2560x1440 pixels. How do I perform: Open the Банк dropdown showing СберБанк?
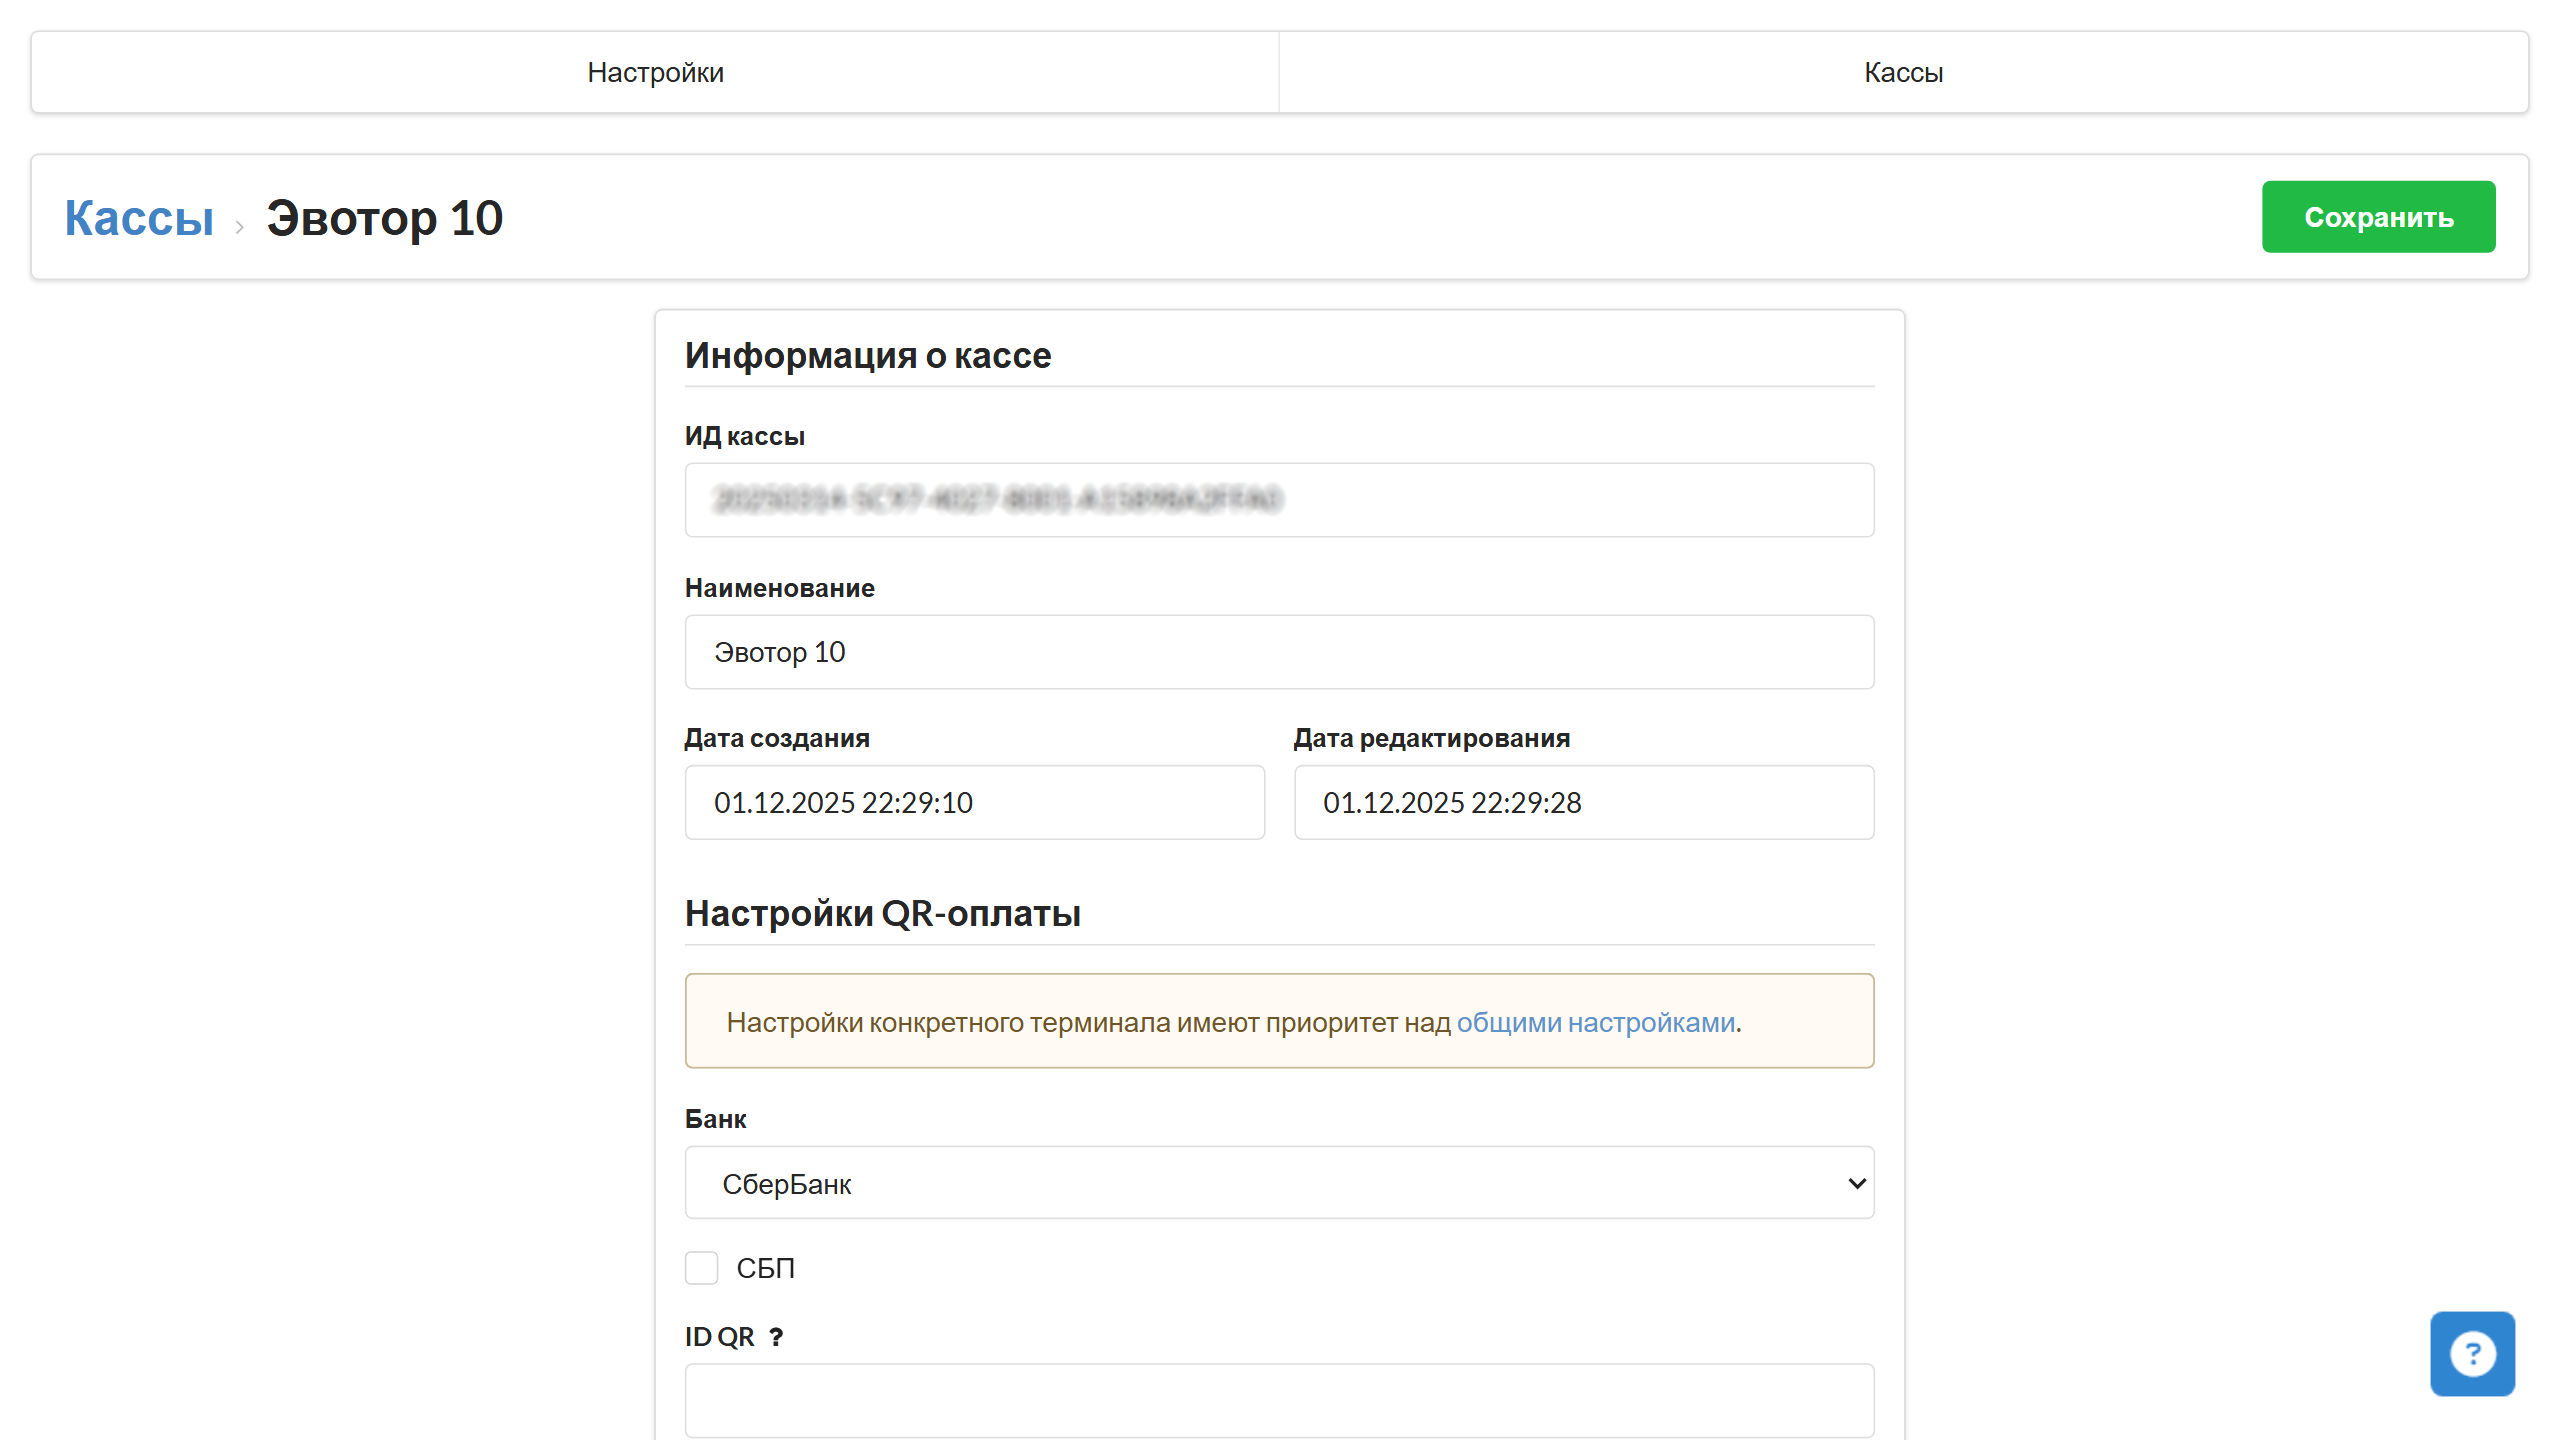(x=1278, y=1183)
